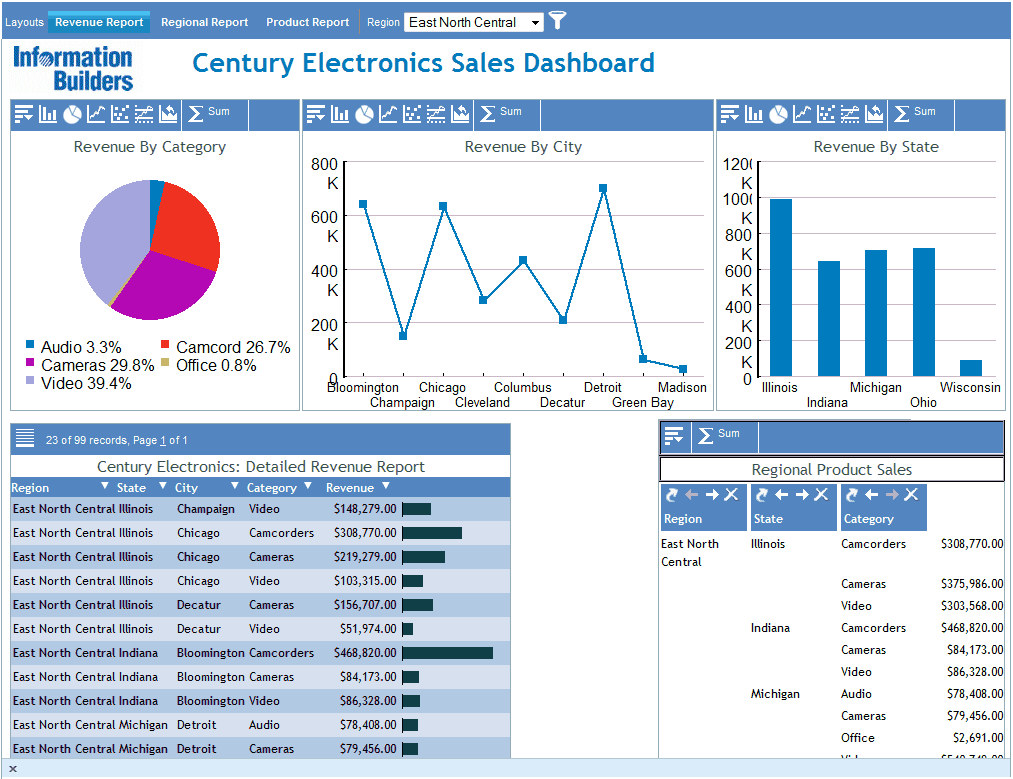Open the Region column dropdown in revenue report
This screenshot has width=1013, height=779.
[105, 486]
